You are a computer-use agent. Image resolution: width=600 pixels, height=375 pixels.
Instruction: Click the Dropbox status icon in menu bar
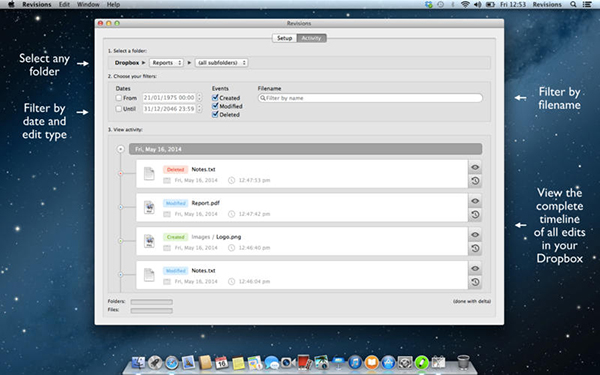click(429, 5)
